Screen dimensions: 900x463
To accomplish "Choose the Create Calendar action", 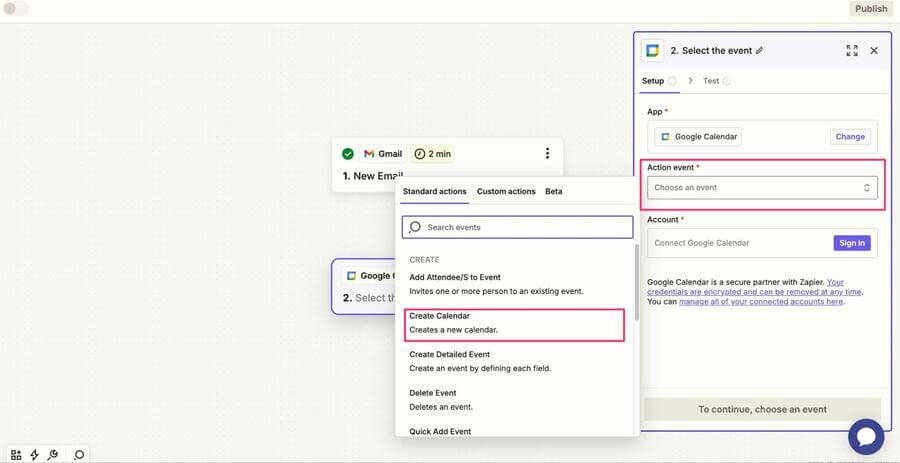I will 515,323.
